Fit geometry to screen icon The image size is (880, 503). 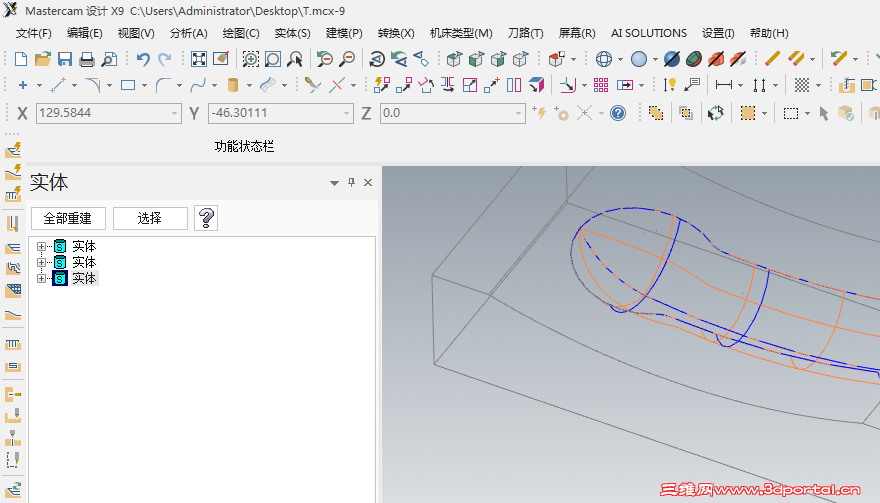(199, 59)
